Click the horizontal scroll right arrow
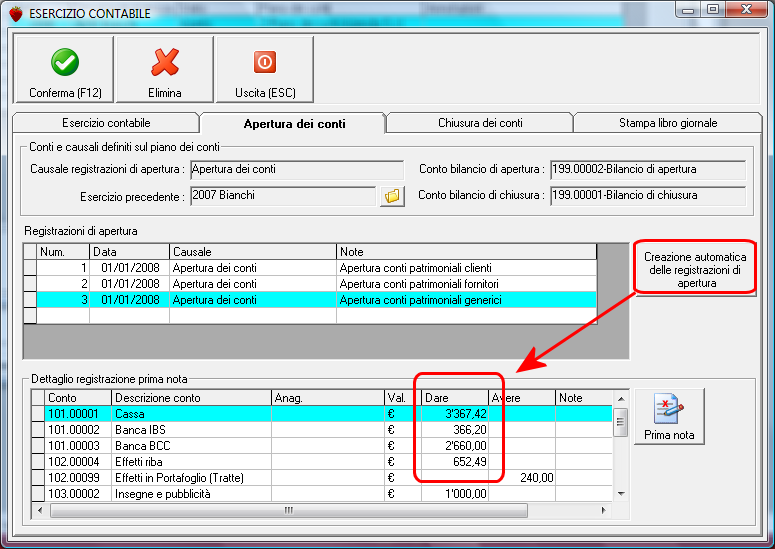This screenshot has width=775, height=549. pos(603,510)
